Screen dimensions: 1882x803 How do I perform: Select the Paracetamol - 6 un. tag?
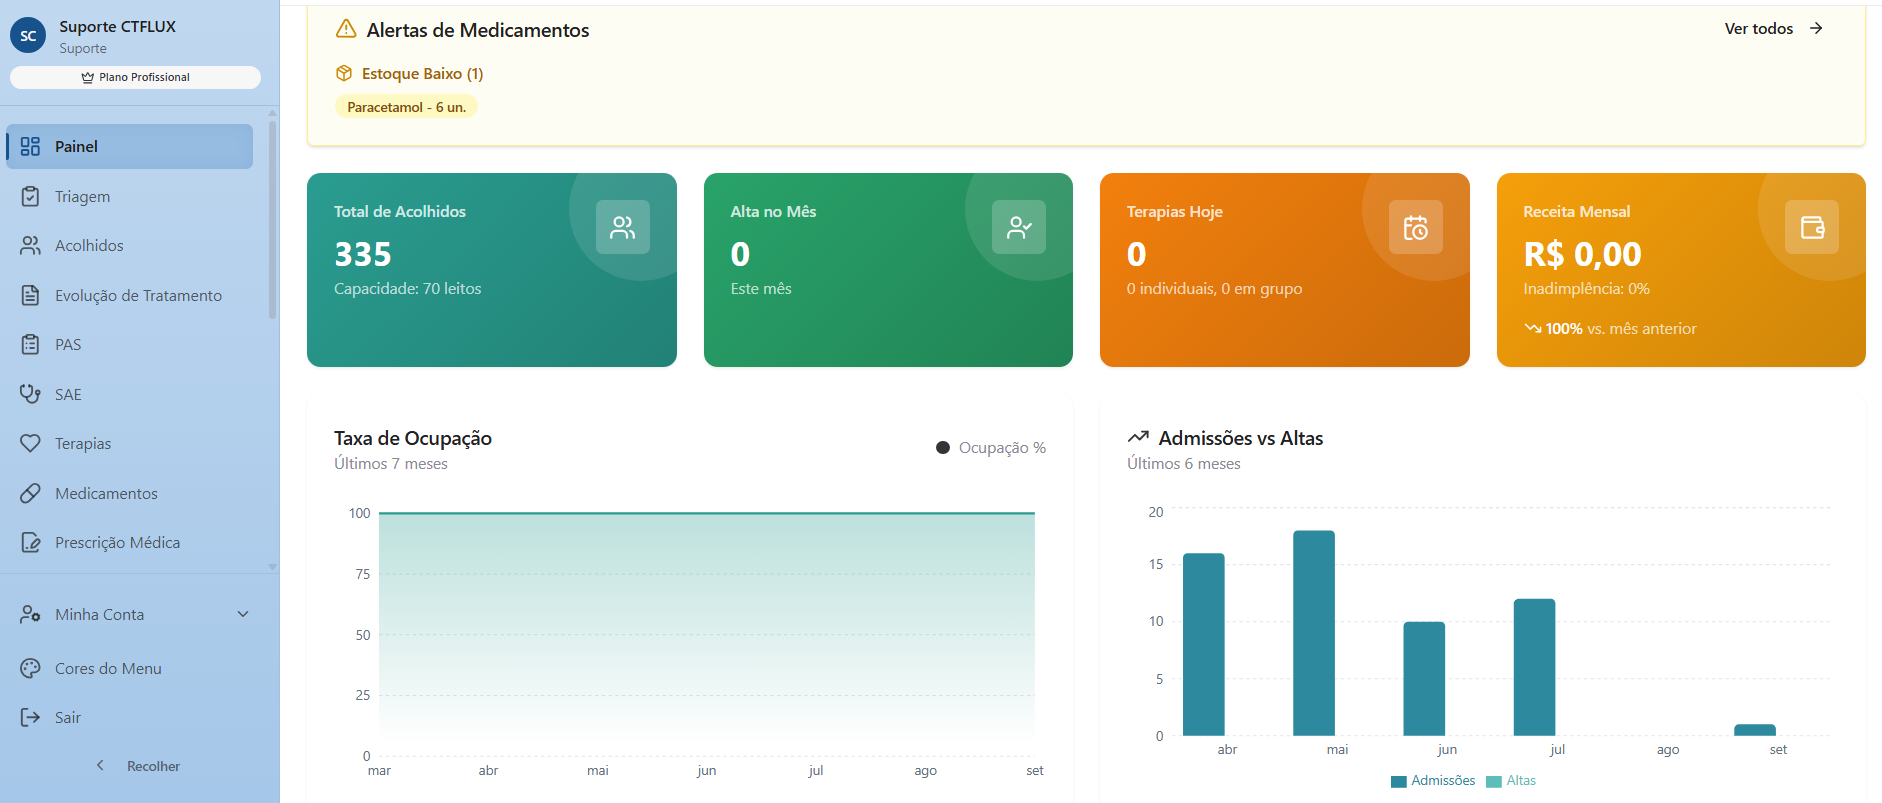tap(406, 107)
